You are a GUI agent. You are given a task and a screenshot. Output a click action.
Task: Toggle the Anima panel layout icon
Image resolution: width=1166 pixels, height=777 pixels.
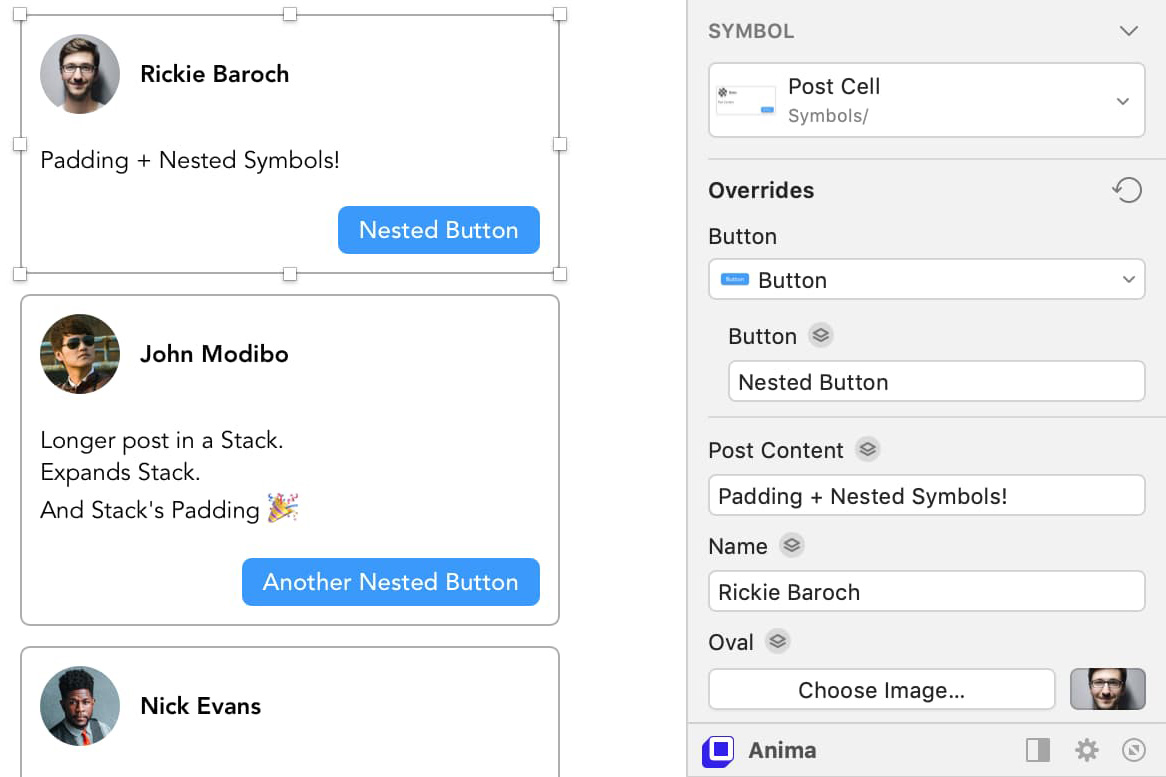pyautogui.click(x=1038, y=750)
